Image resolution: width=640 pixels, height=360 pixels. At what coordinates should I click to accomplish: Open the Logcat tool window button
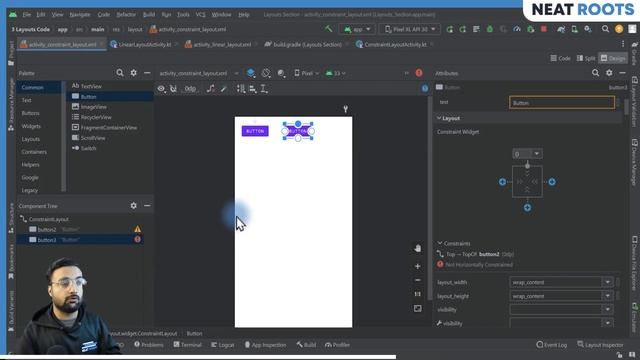223,345
